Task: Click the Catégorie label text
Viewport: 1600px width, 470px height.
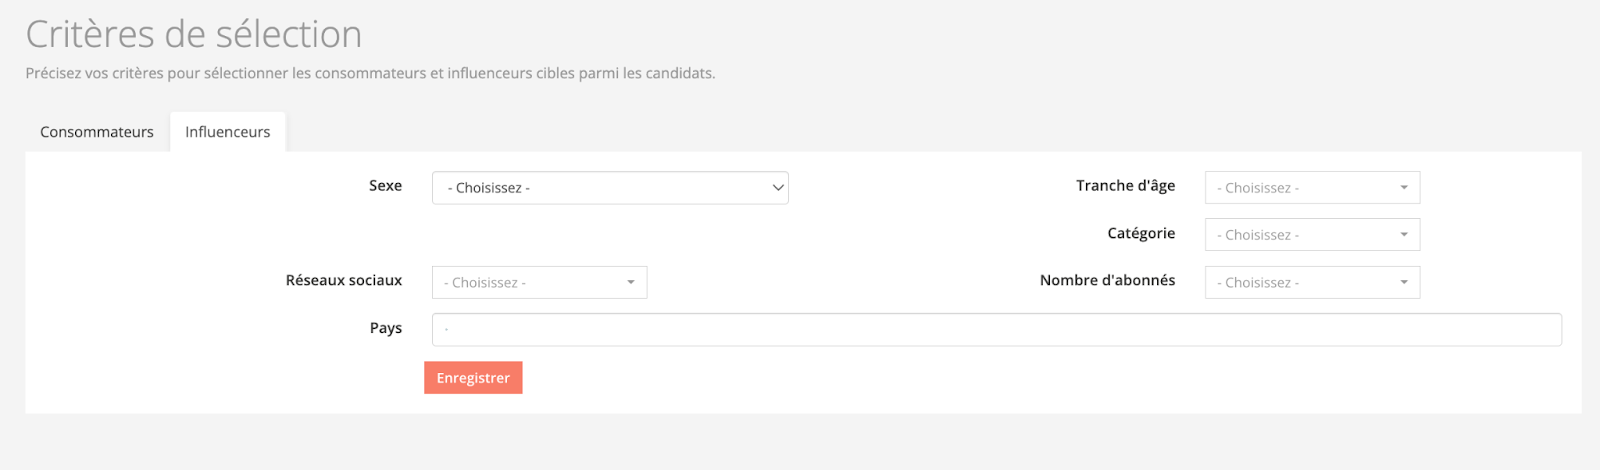Action: pos(1141,233)
